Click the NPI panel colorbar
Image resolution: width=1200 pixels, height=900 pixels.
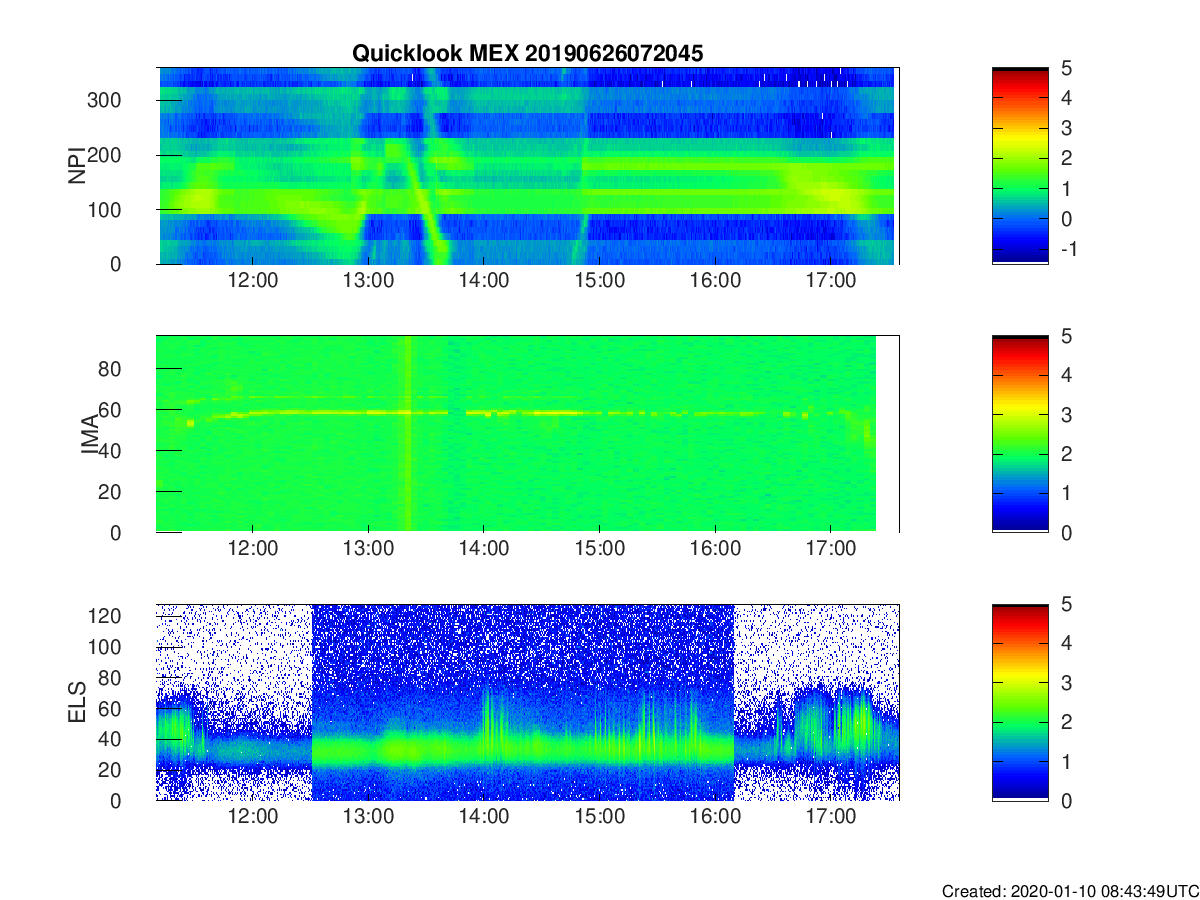click(1020, 166)
